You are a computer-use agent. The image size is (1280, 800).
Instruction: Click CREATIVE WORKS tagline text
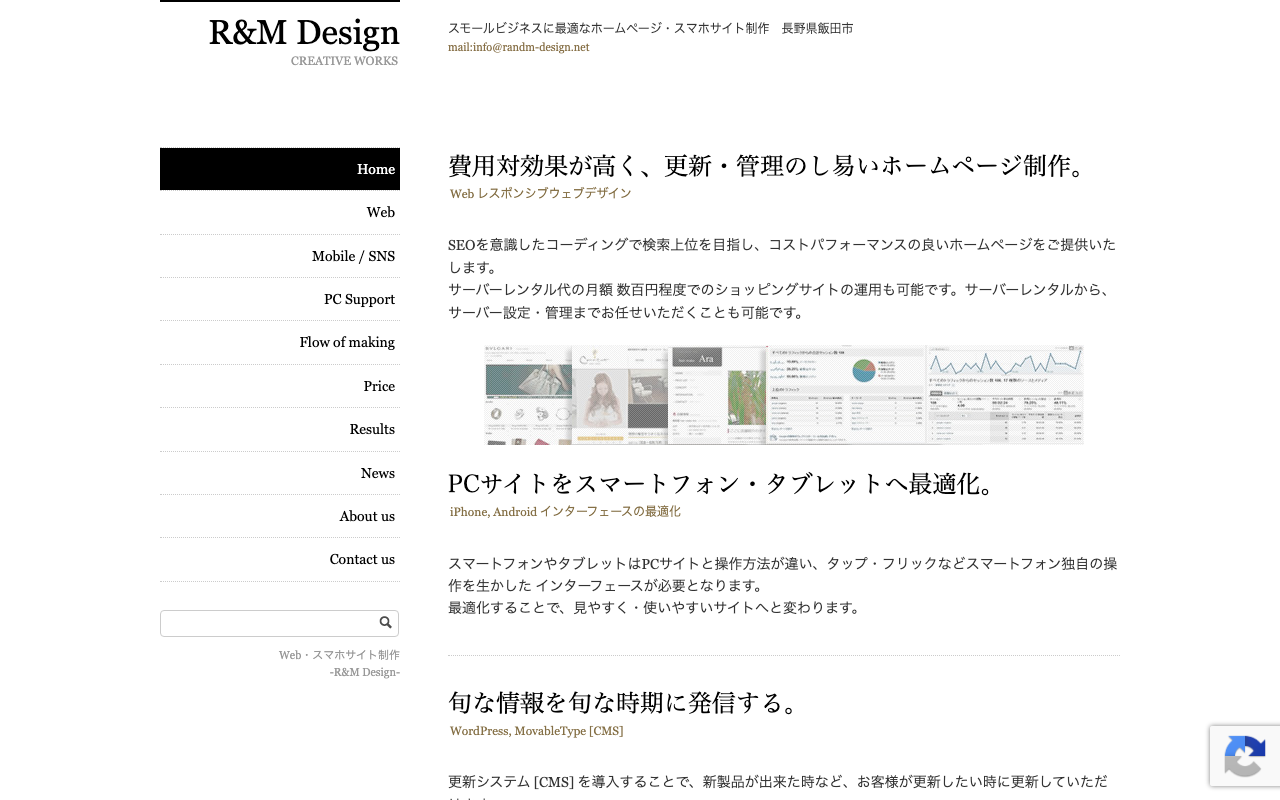[345, 61]
